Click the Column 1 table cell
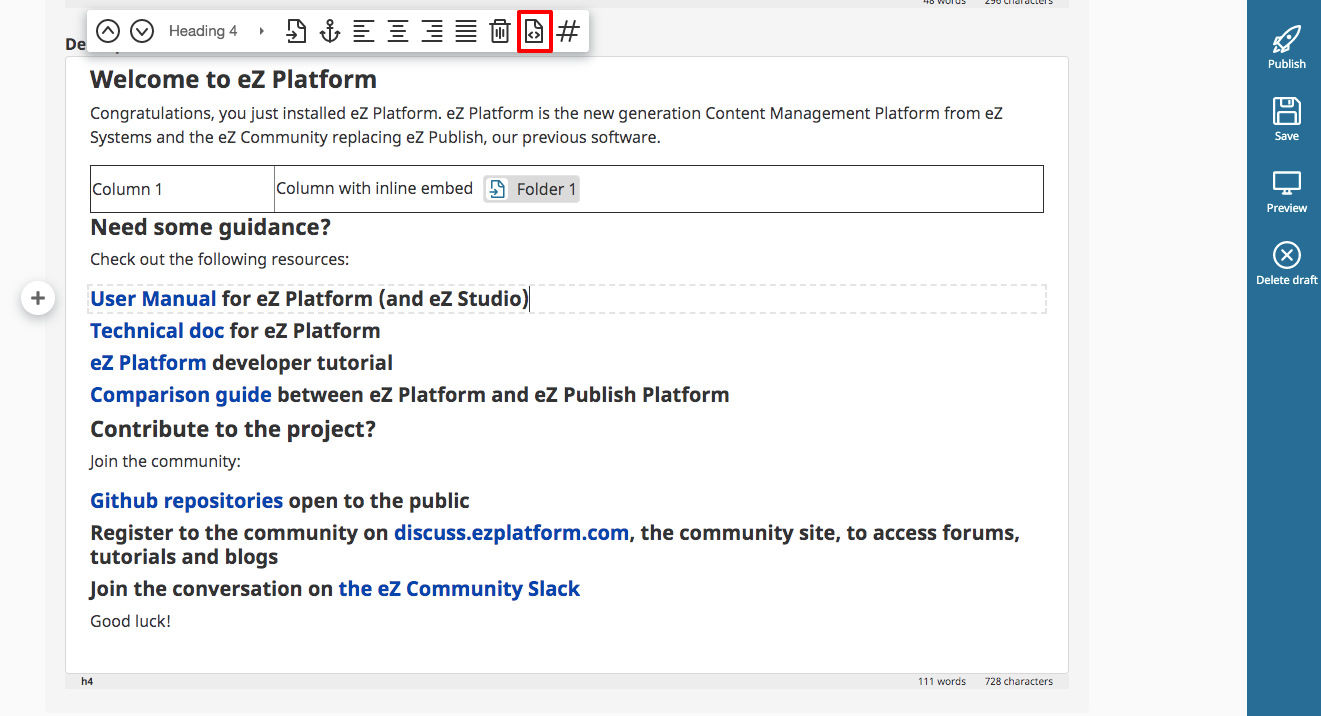This screenshot has height=716, width=1321. 182,189
